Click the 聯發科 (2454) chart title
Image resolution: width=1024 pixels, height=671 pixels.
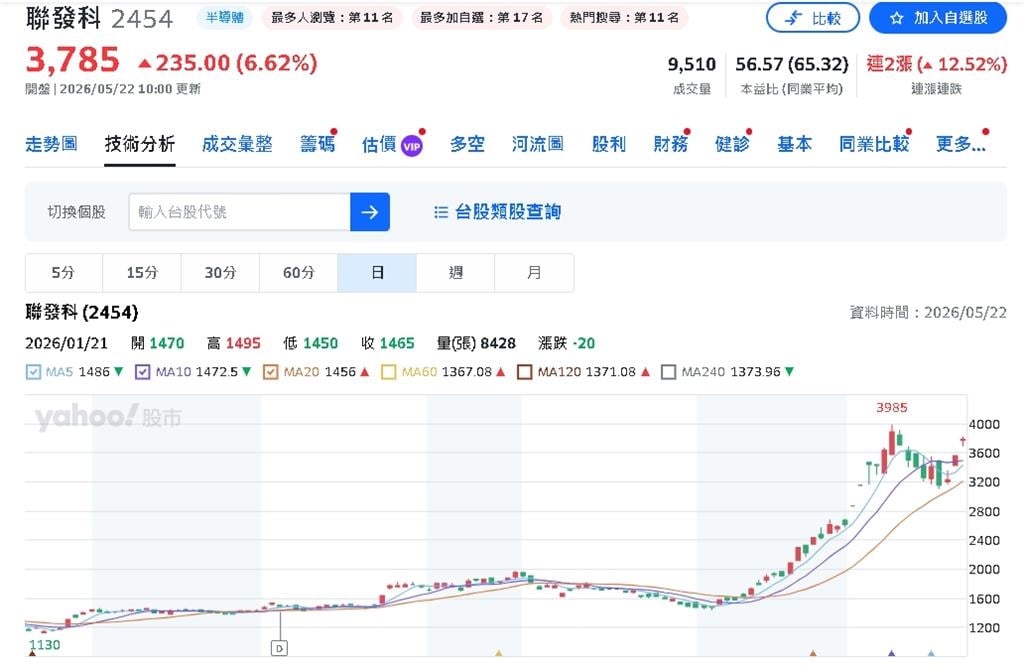click(82, 312)
